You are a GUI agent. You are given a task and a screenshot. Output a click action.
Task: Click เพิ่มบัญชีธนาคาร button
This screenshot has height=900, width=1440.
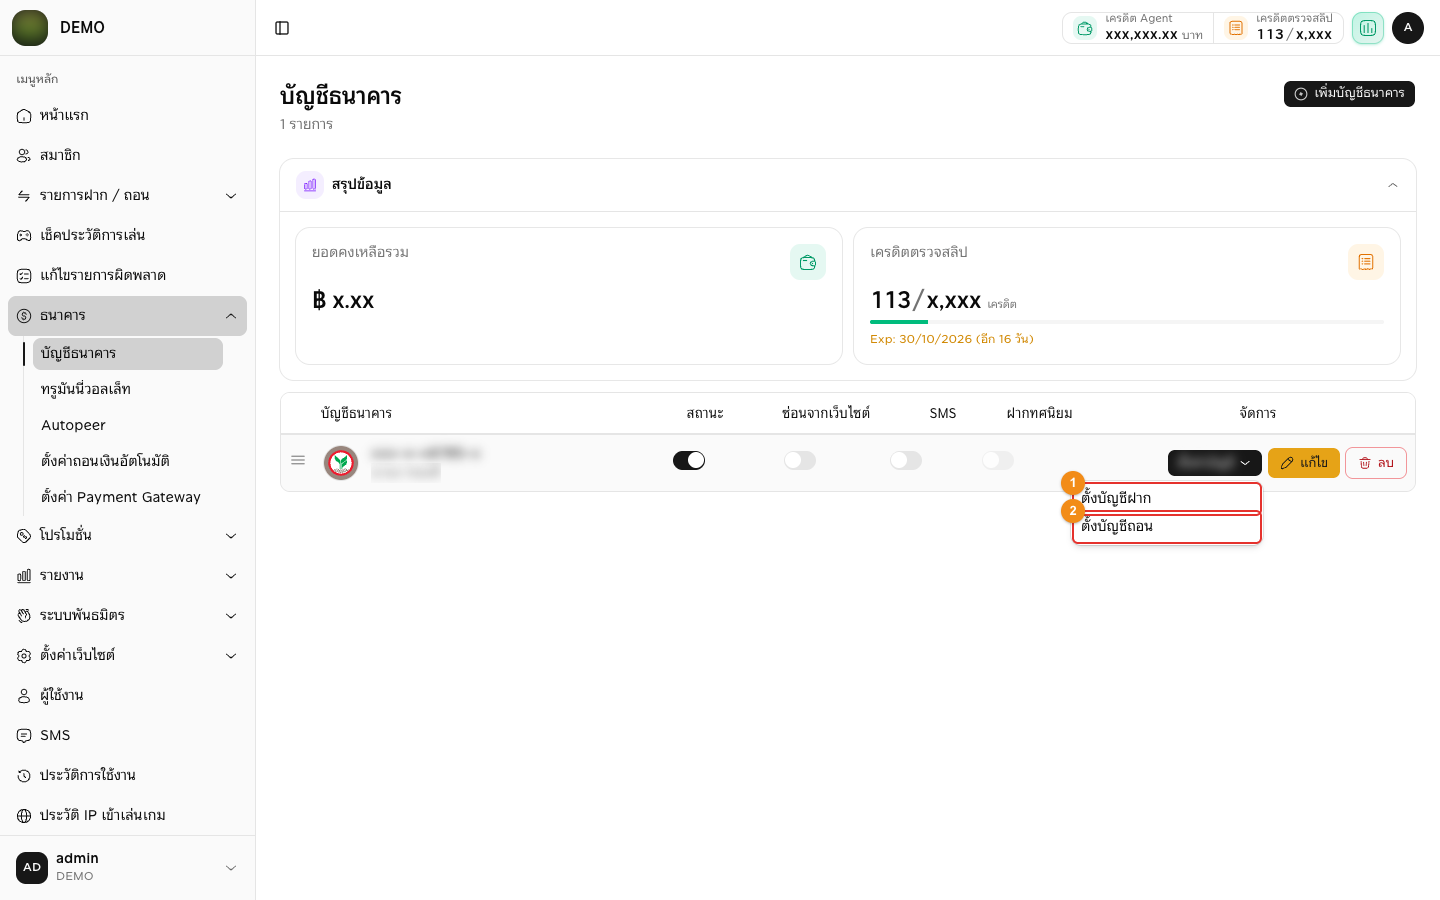click(x=1349, y=94)
